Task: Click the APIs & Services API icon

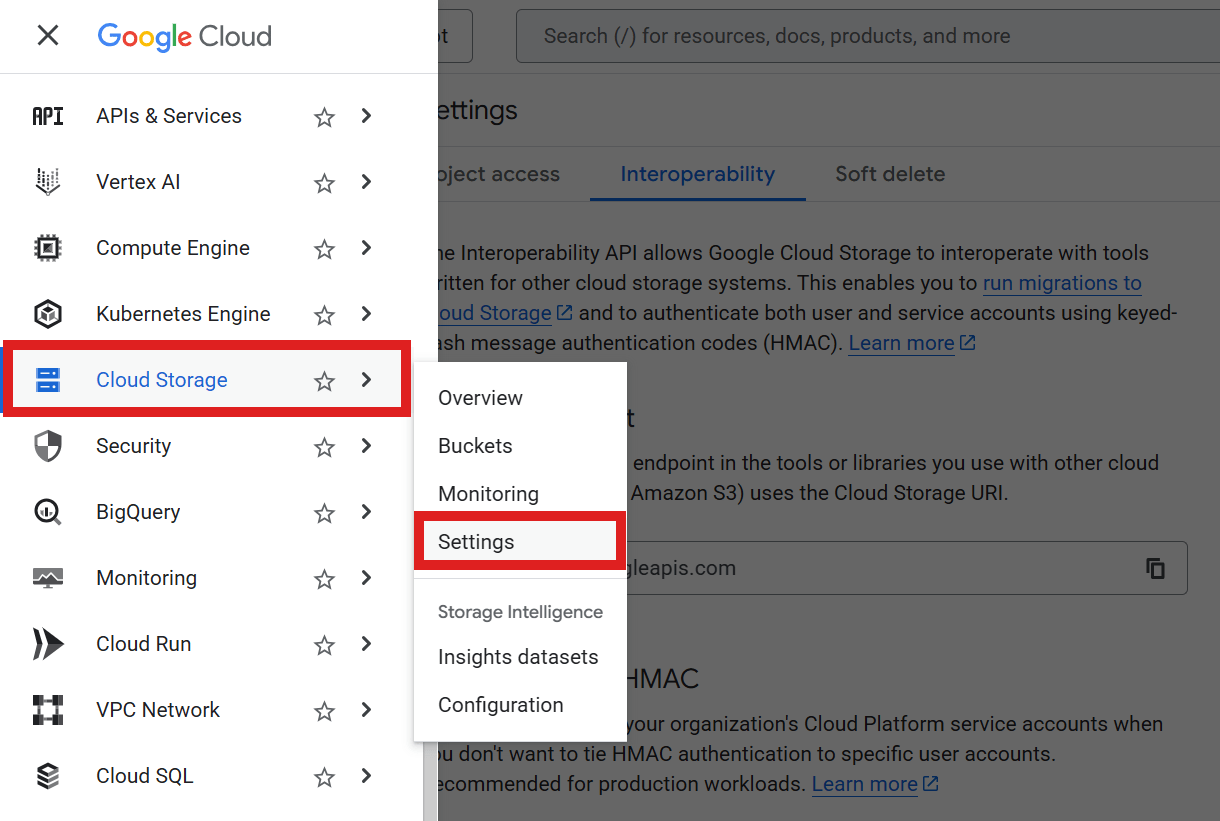Action: 48,116
